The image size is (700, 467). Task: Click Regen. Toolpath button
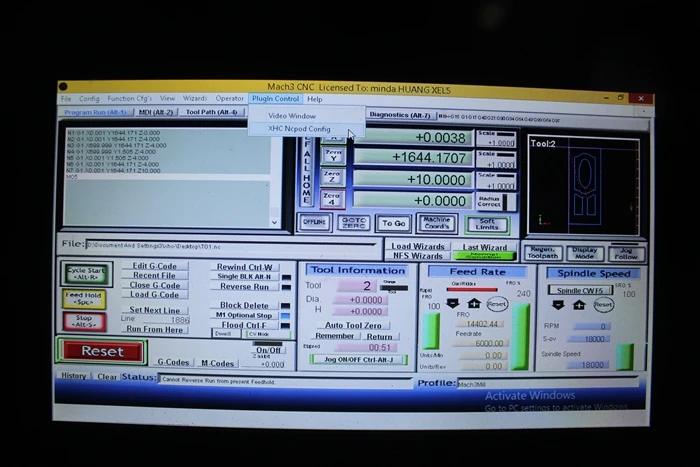click(x=542, y=253)
